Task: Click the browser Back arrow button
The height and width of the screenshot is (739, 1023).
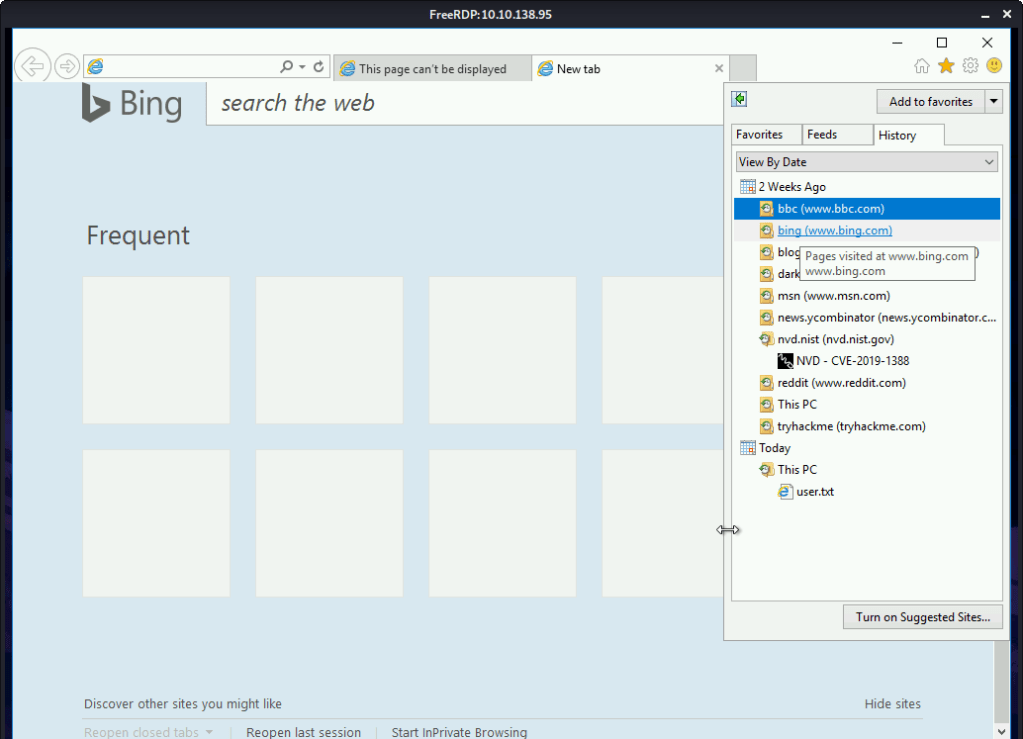Action: point(32,67)
